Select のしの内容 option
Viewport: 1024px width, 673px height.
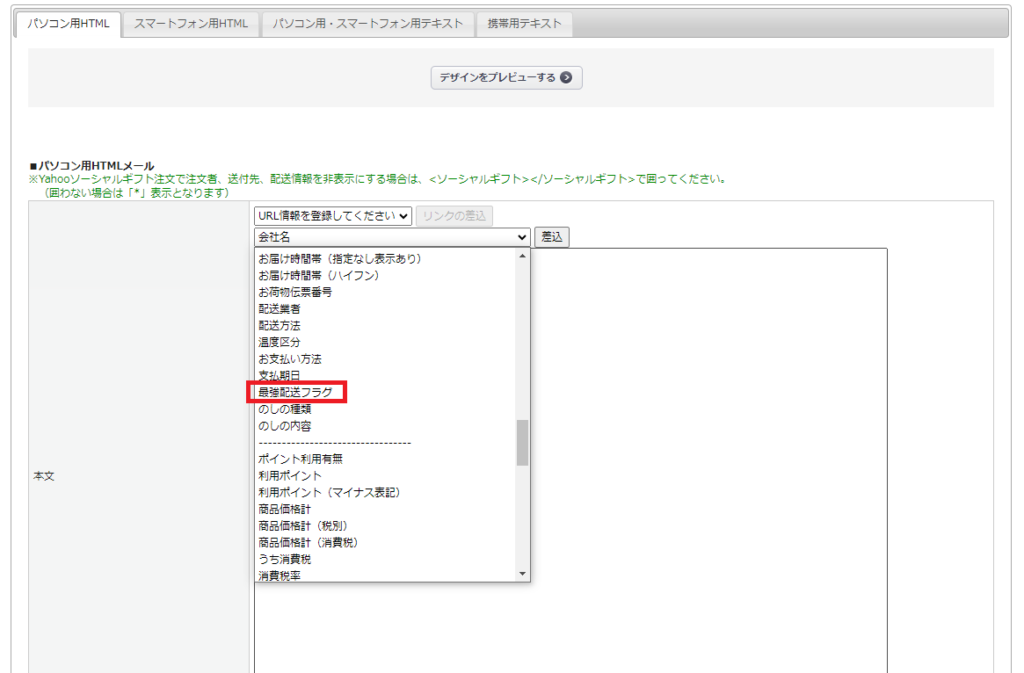[x=386, y=426]
